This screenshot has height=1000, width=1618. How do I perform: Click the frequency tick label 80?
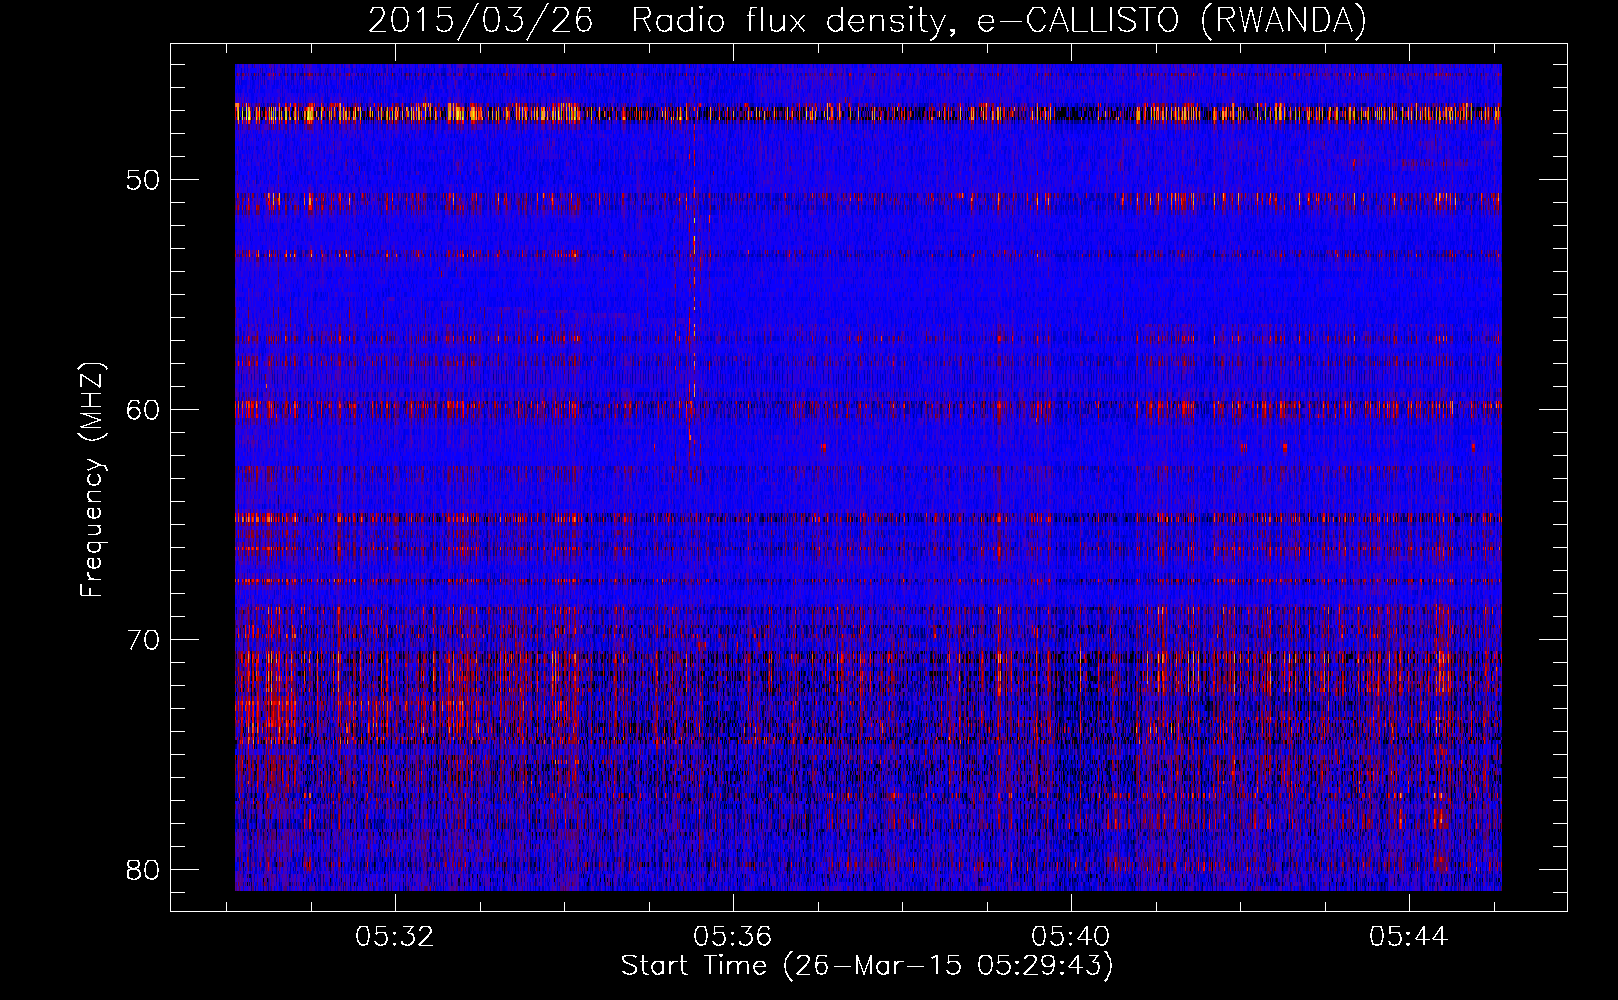143,869
